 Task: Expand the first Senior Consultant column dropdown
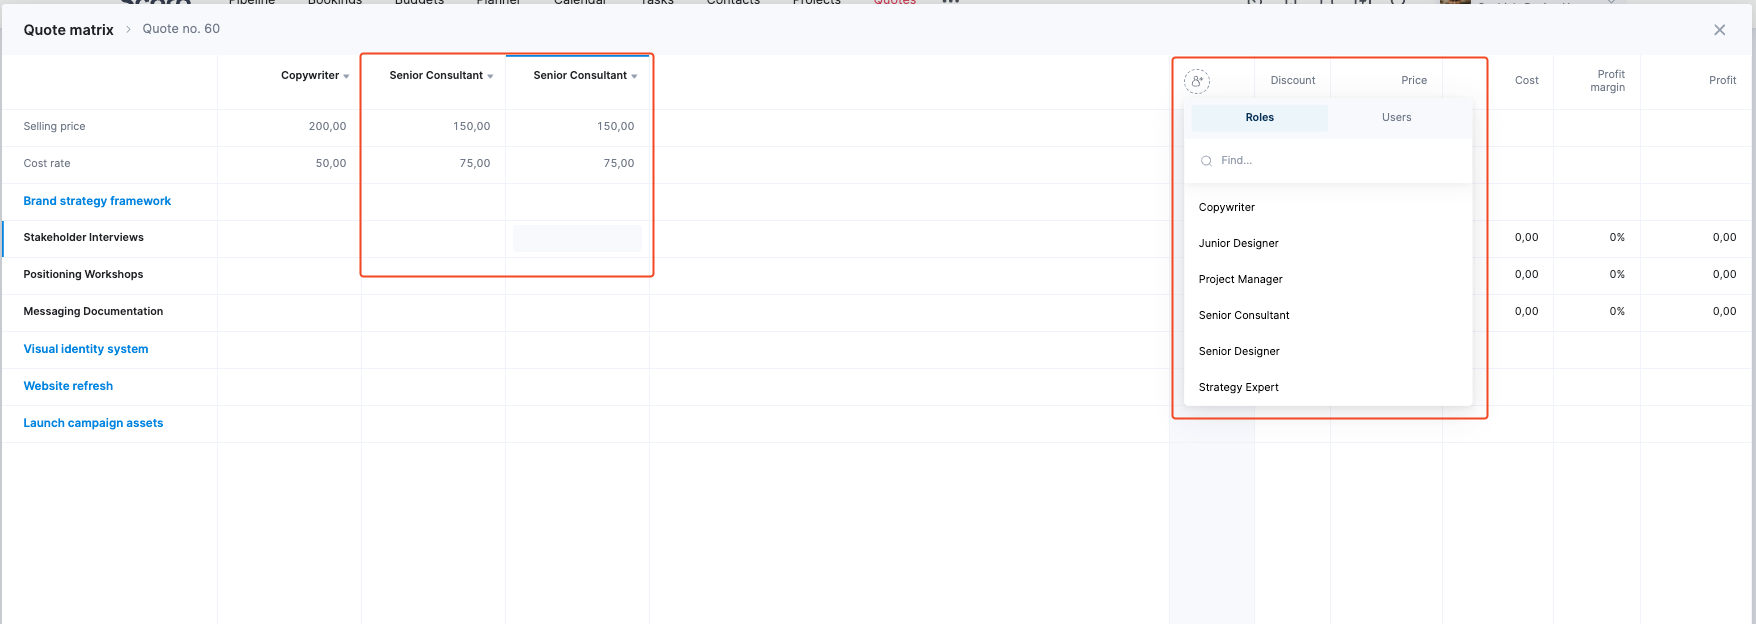click(490, 76)
